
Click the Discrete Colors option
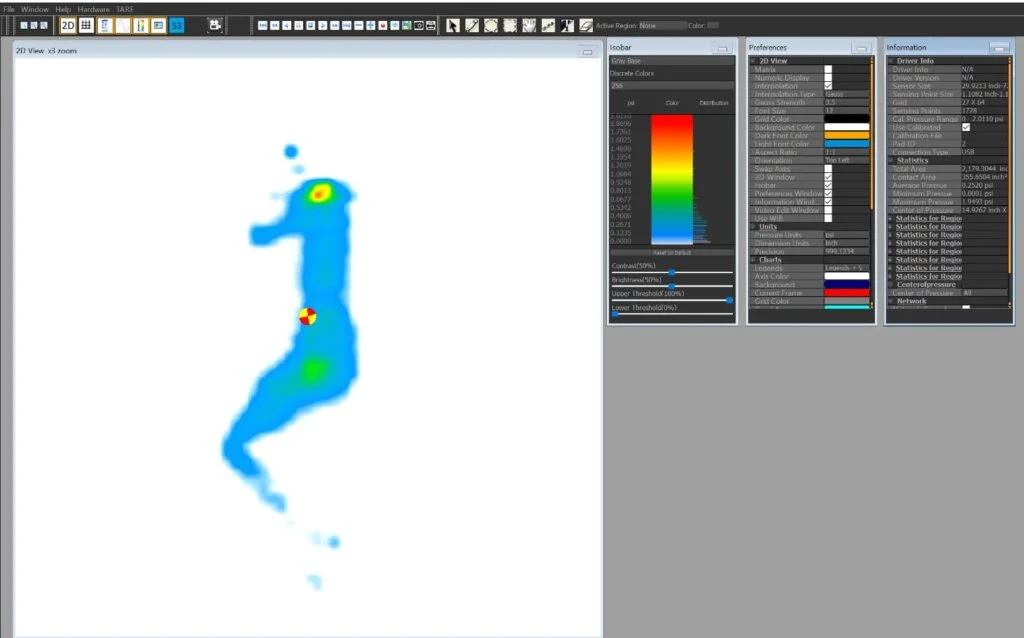pyautogui.click(x=631, y=72)
